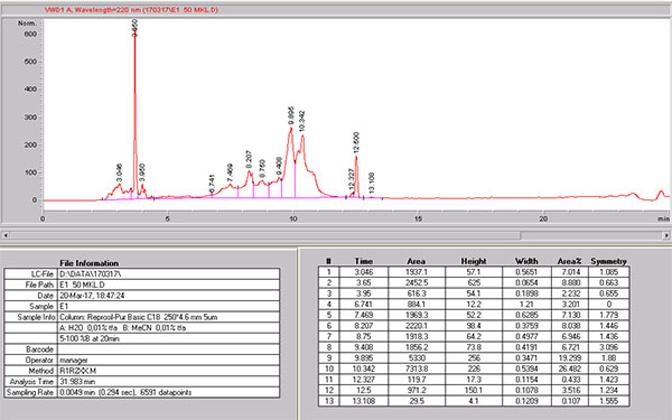672x420 pixels.
Task: Click the Time cell 8.75 in the table
Action: pyautogui.click(x=363, y=336)
